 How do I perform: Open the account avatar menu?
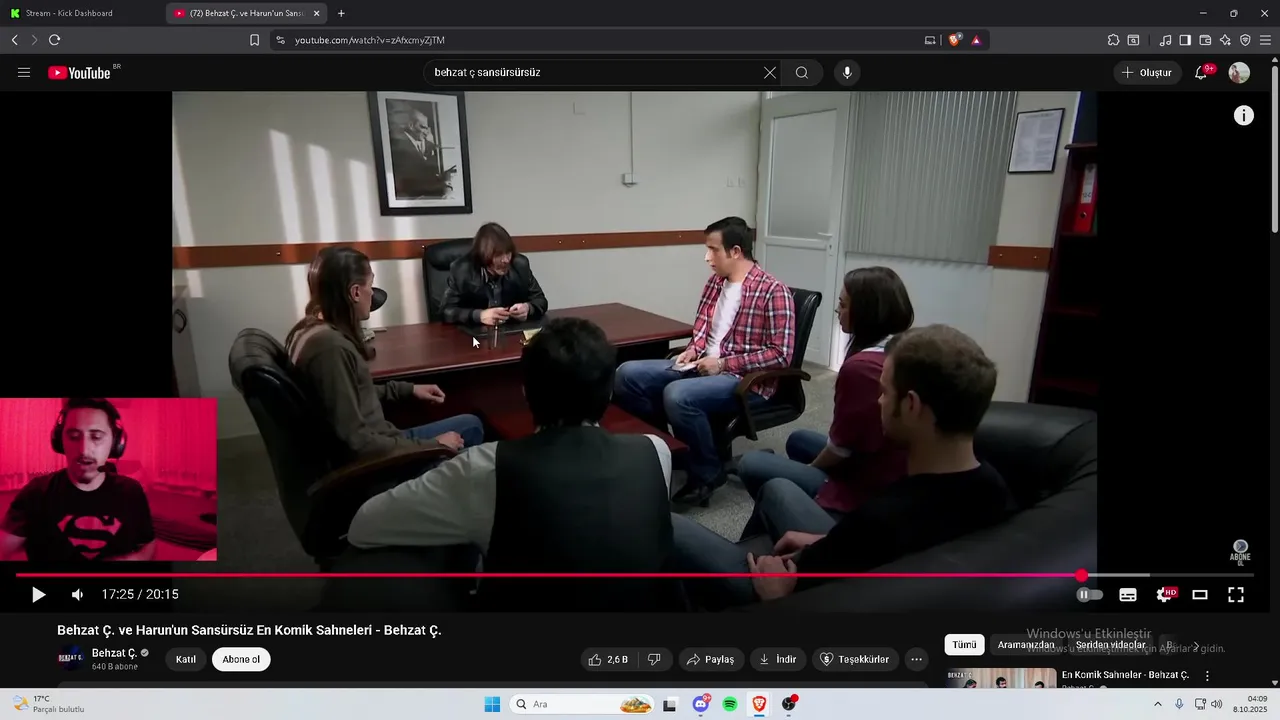point(1239,73)
